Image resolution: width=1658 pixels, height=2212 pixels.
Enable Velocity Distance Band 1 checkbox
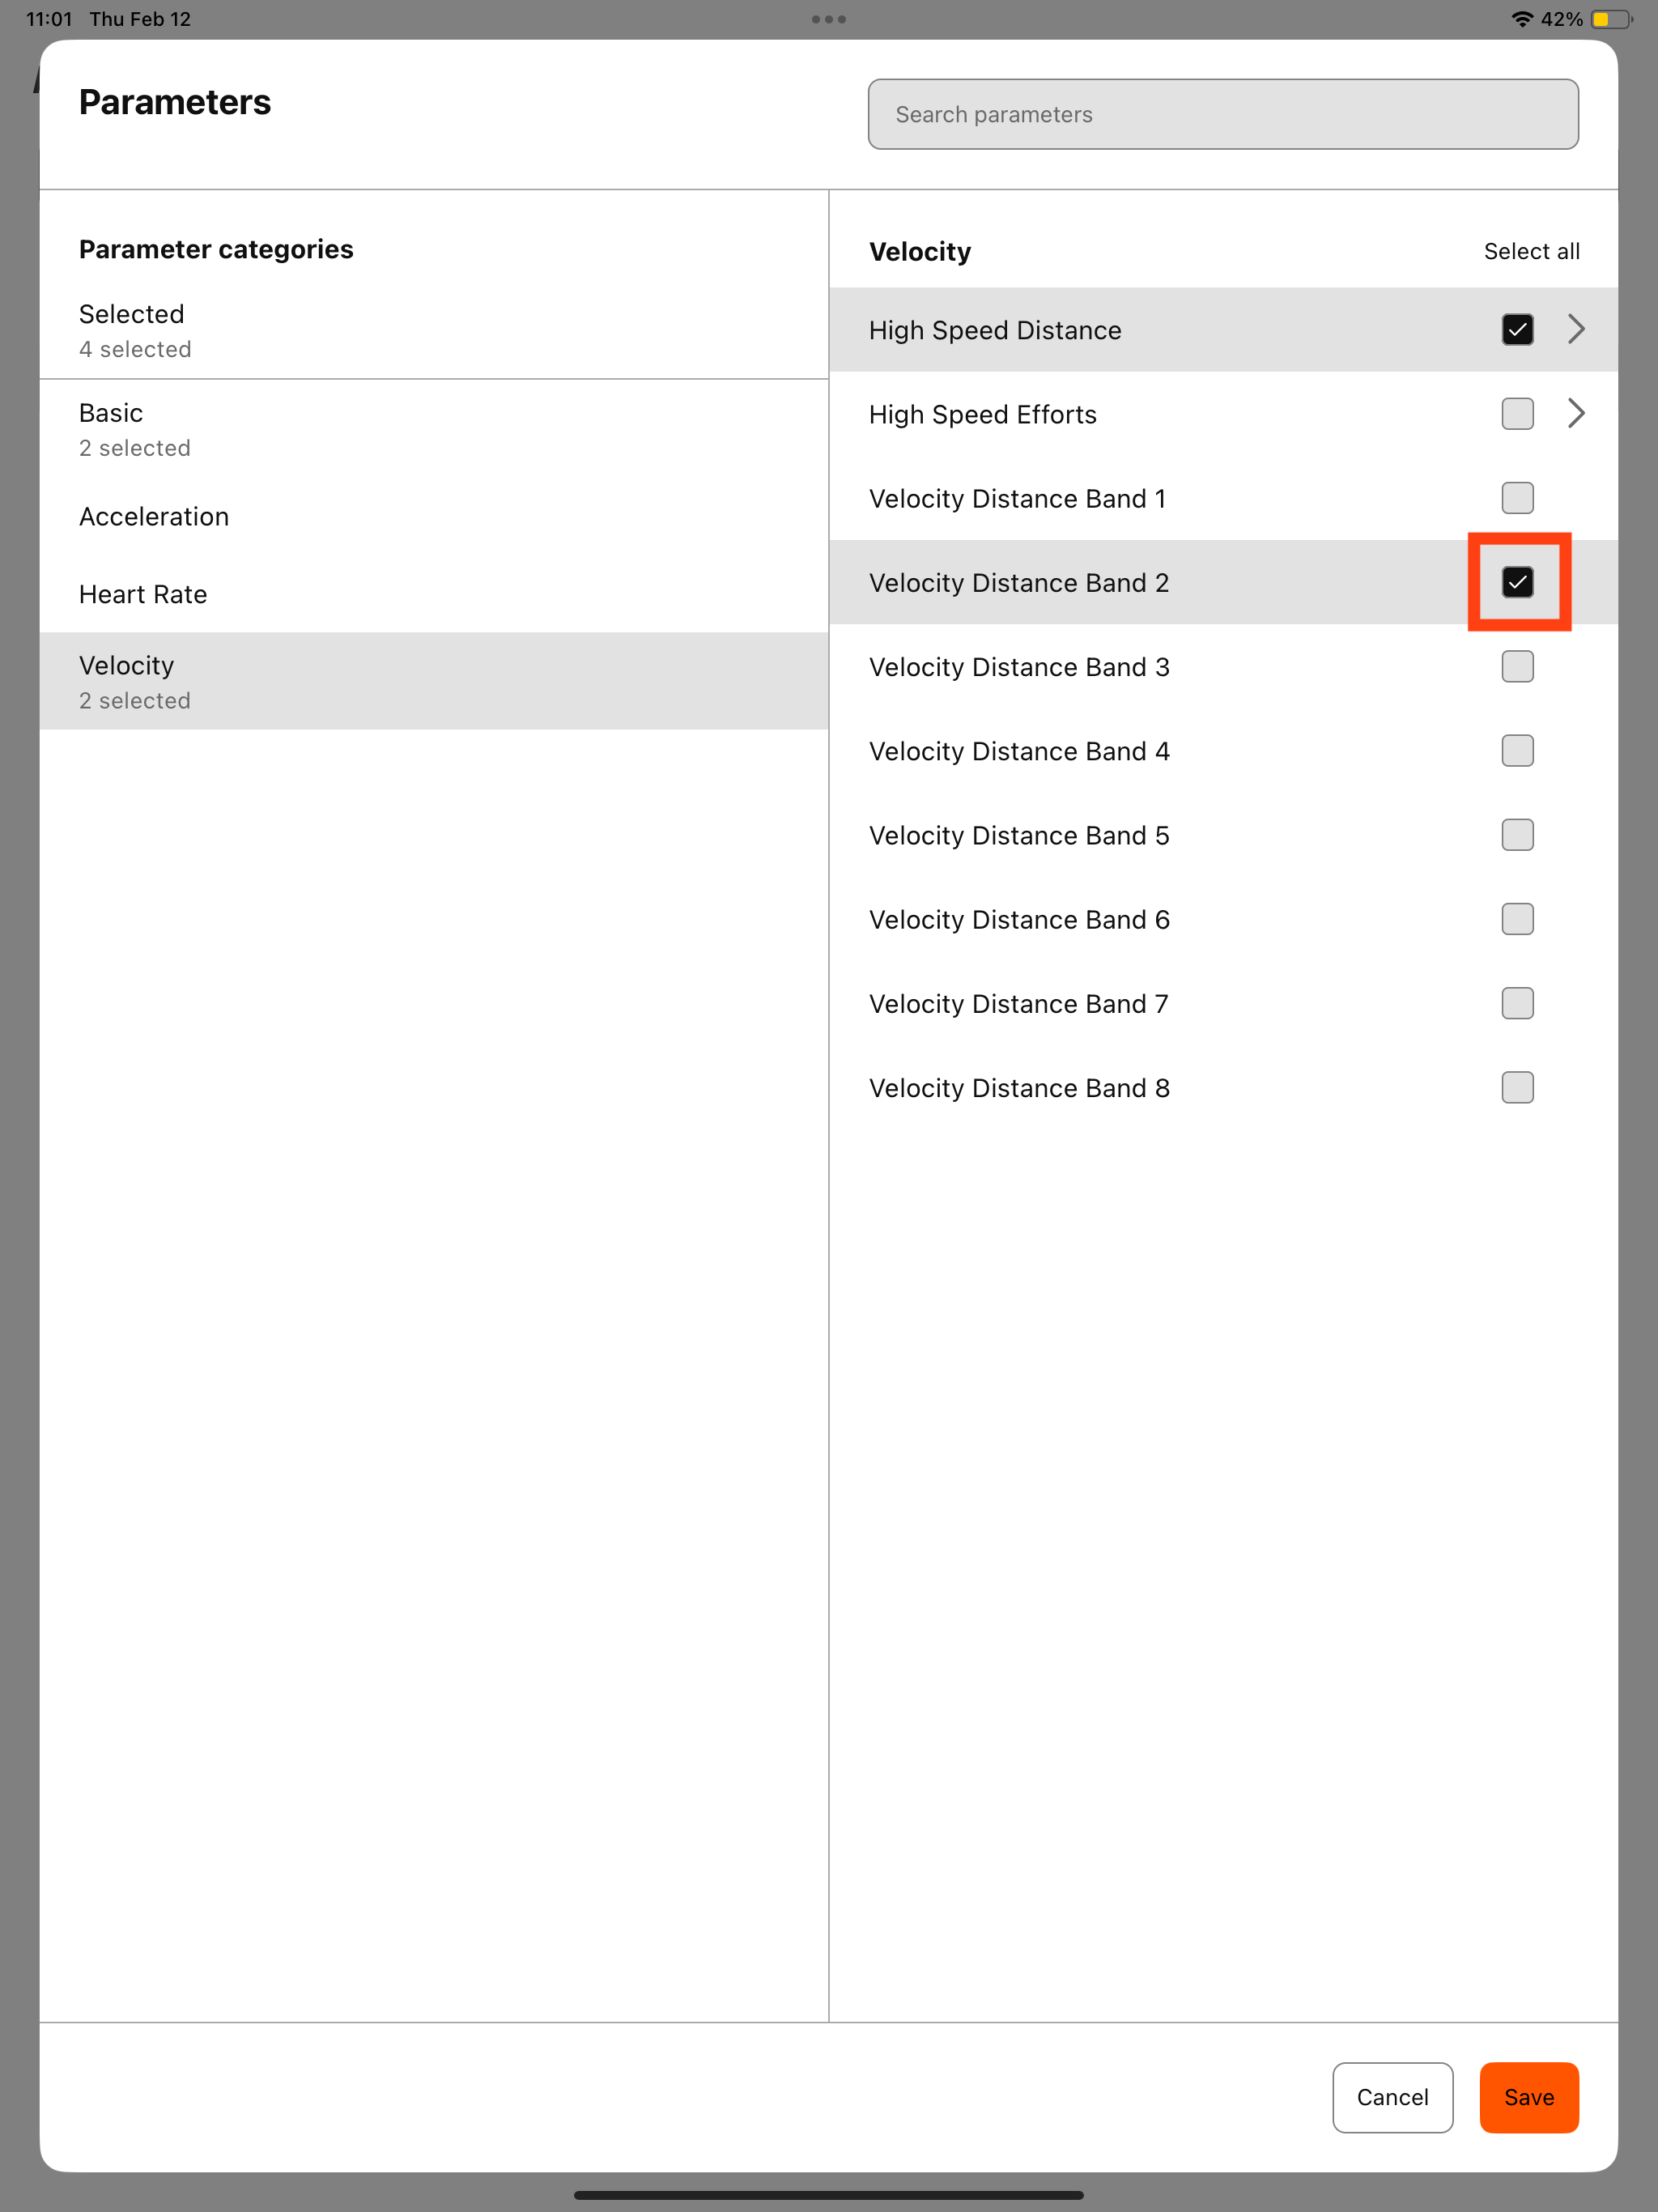tap(1517, 497)
